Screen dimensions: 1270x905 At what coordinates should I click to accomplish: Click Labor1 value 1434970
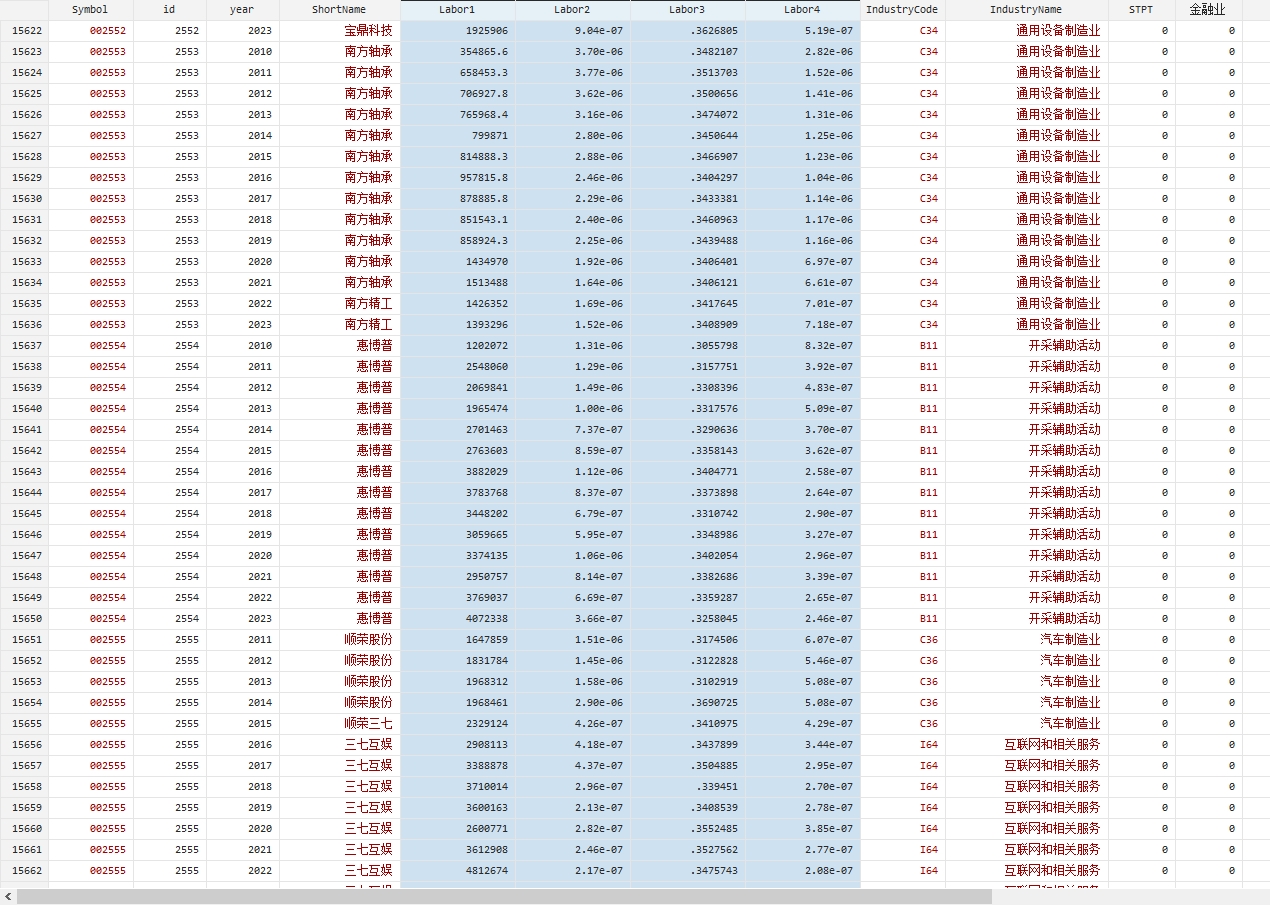point(485,262)
